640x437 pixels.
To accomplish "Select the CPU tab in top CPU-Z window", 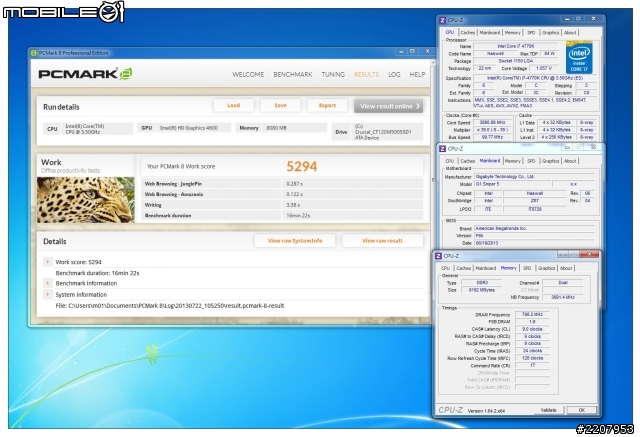I will [x=450, y=32].
